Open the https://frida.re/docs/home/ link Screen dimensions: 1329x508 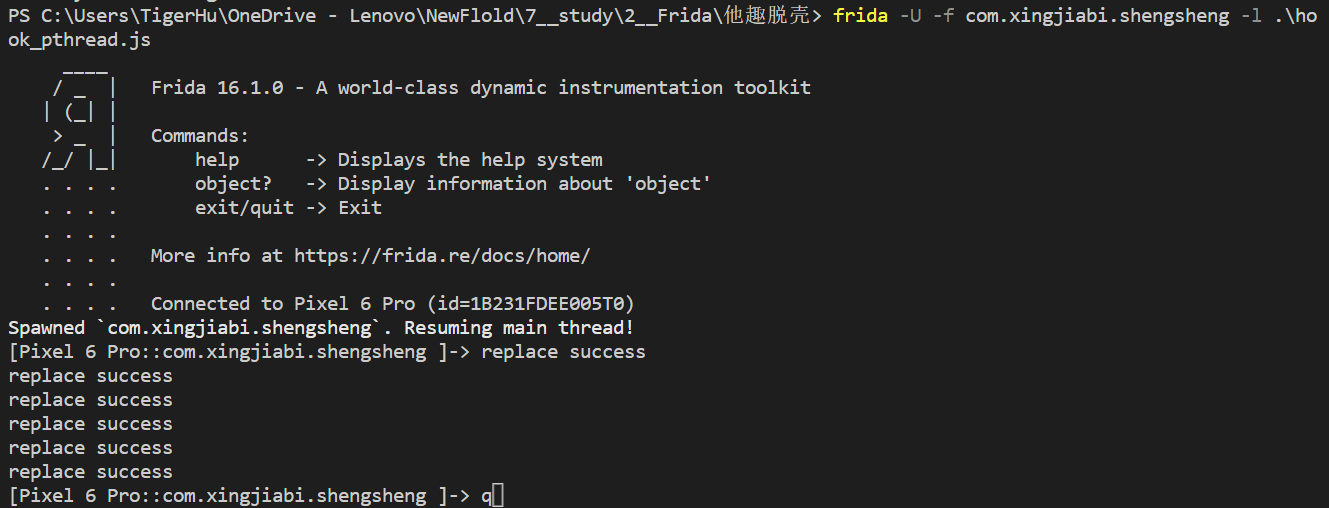tap(442, 256)
